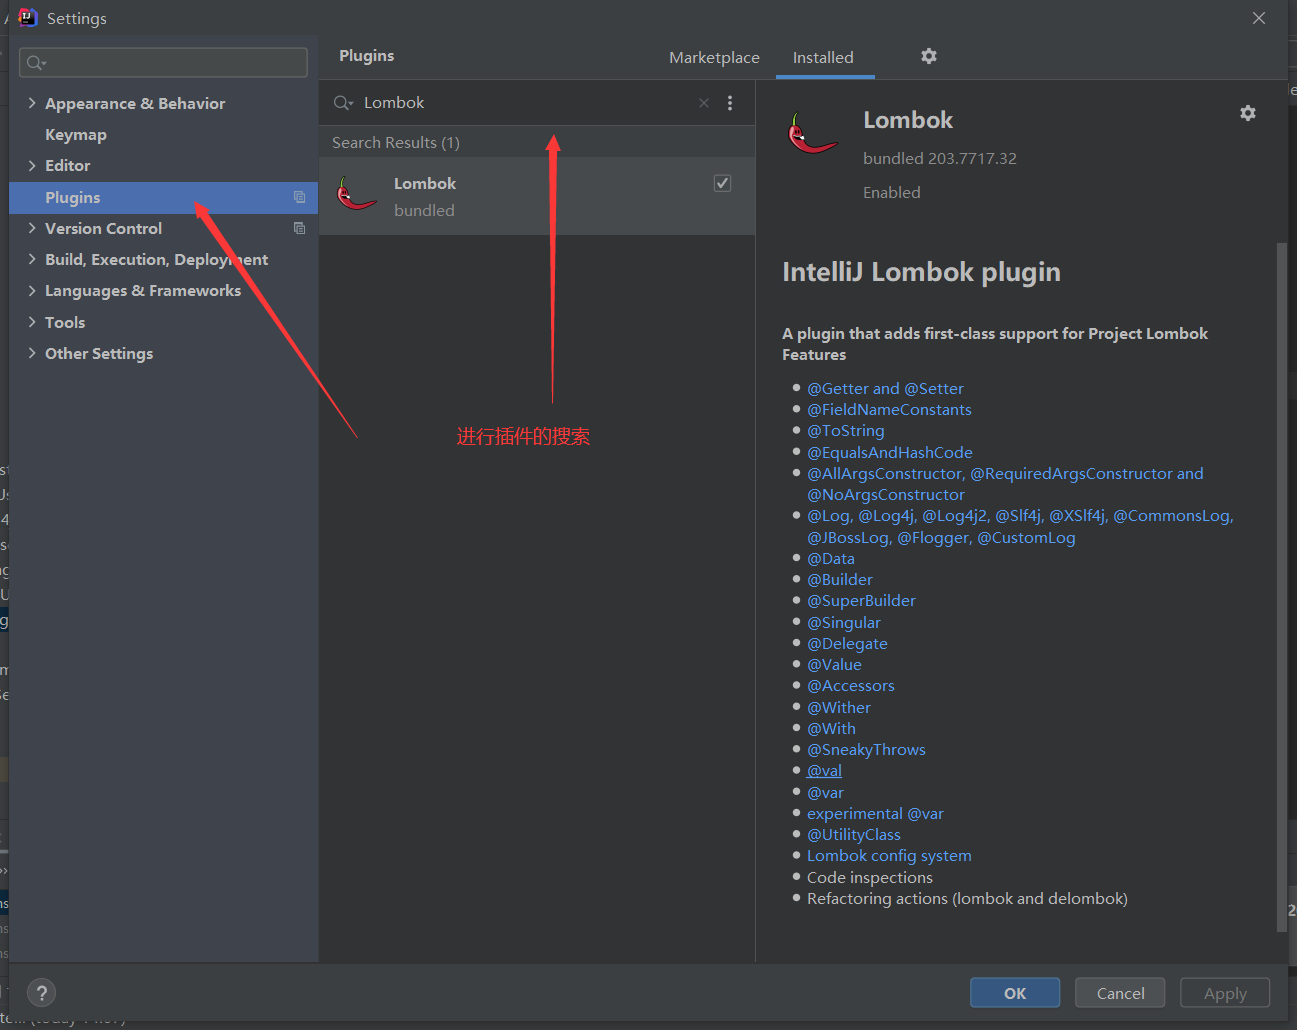Viewport: 1297px width, 1030px height.
Task: Open the @Builder link
Action: pyautogui.click(x=840, y=579)
